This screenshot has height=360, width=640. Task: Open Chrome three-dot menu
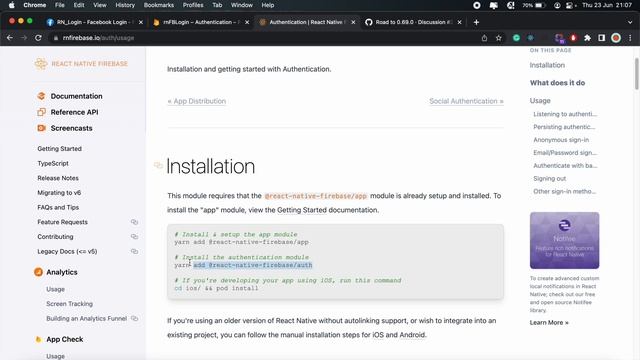coord(630,38)
